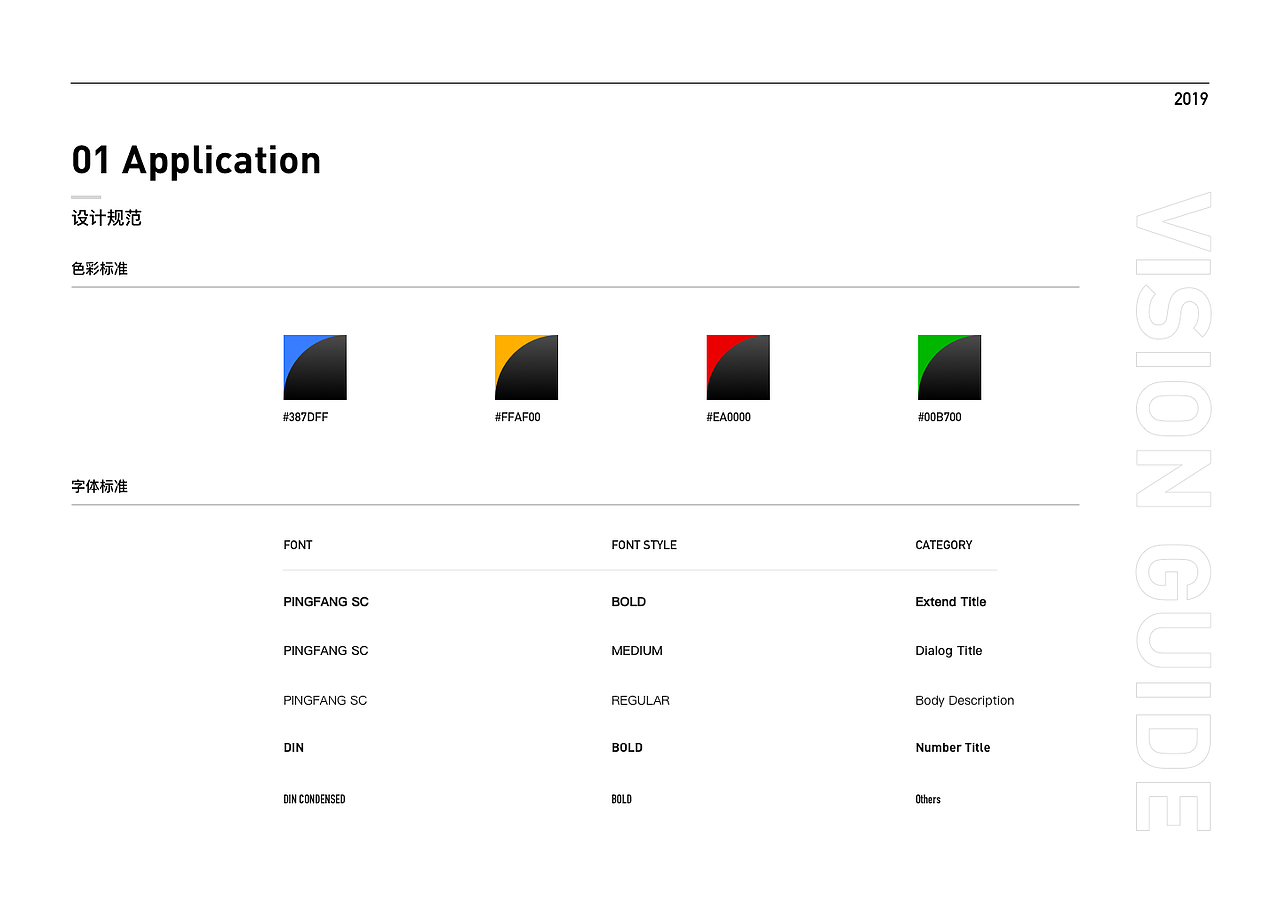
Task: Click the FONT column header
Action: (x=298, y=545)
